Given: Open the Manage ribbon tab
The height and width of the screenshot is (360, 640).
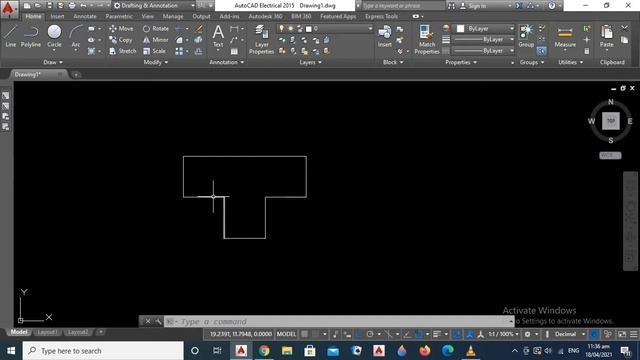Looking at the screenshot, I should [x=173, y=17].
